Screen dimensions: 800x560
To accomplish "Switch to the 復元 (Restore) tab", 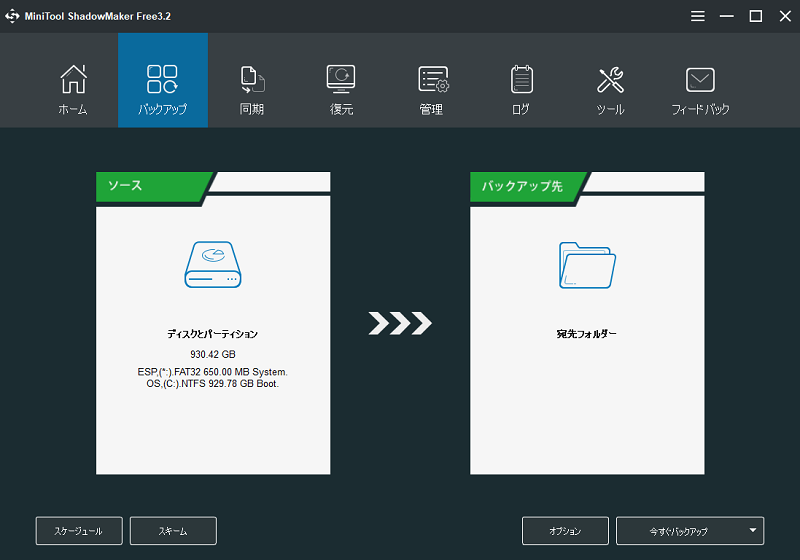I will pos(341,81).
